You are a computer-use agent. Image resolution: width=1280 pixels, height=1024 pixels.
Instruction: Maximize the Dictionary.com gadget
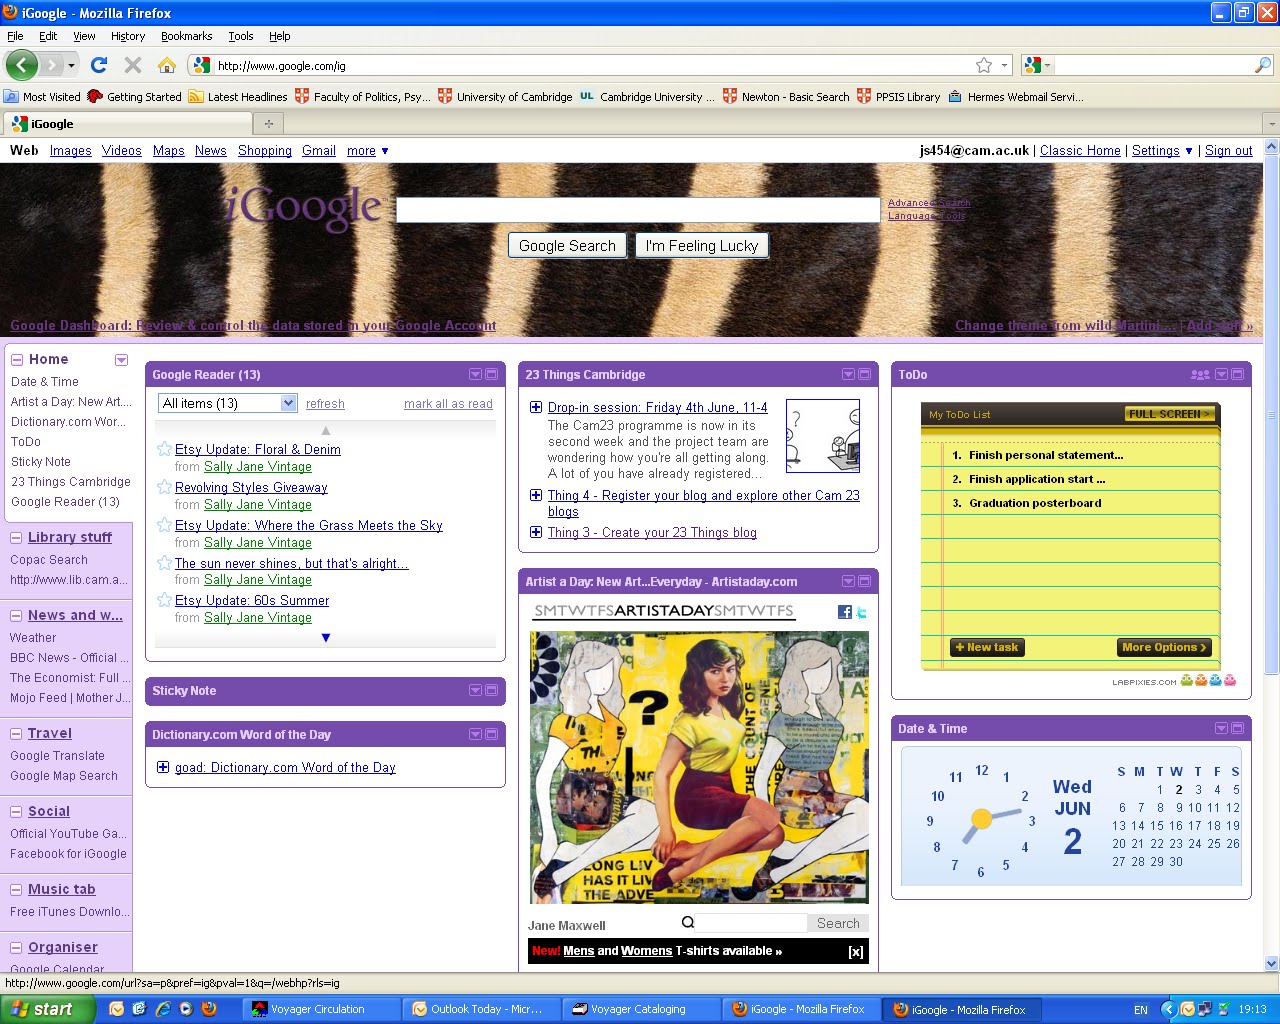[491, 734]
